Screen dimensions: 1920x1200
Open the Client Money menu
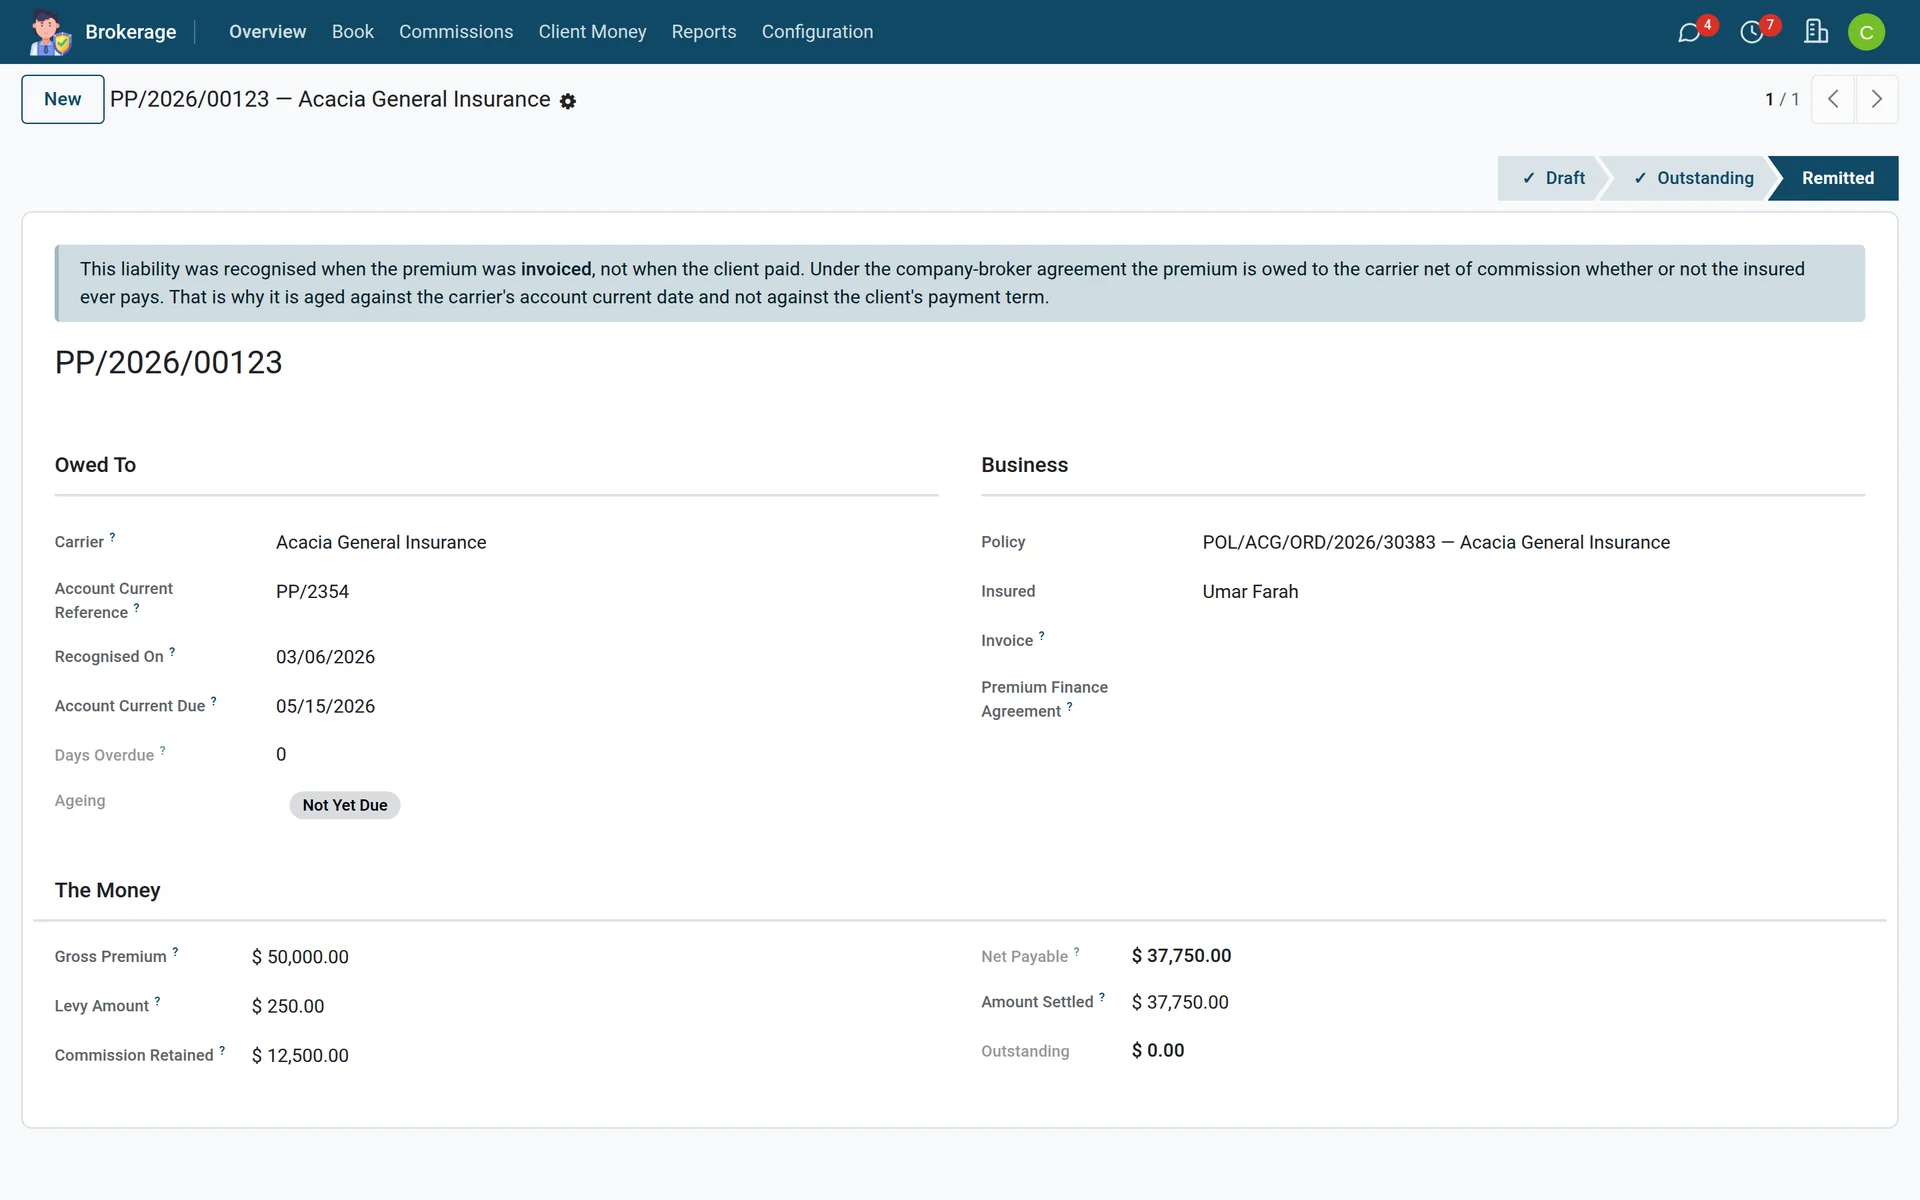click(x=592, y=32)
